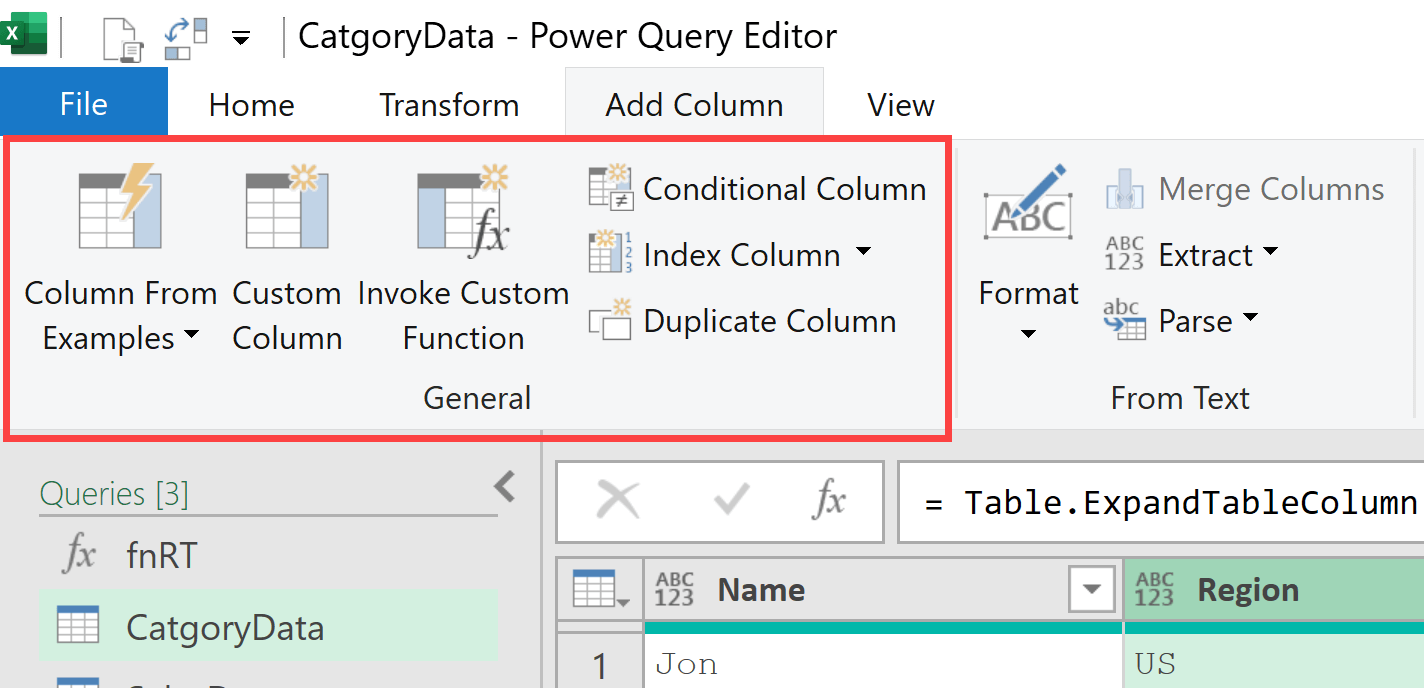
Task: Click the cell containing Jon
Action: (884, 664)
